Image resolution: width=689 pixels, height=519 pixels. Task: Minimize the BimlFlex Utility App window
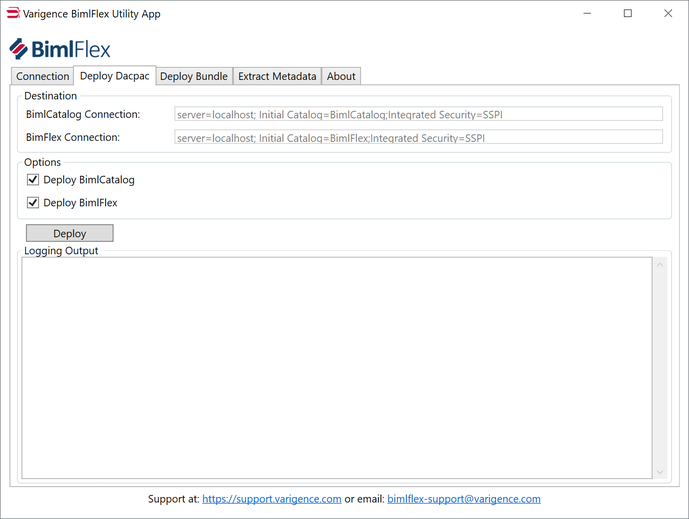(587, 14)
